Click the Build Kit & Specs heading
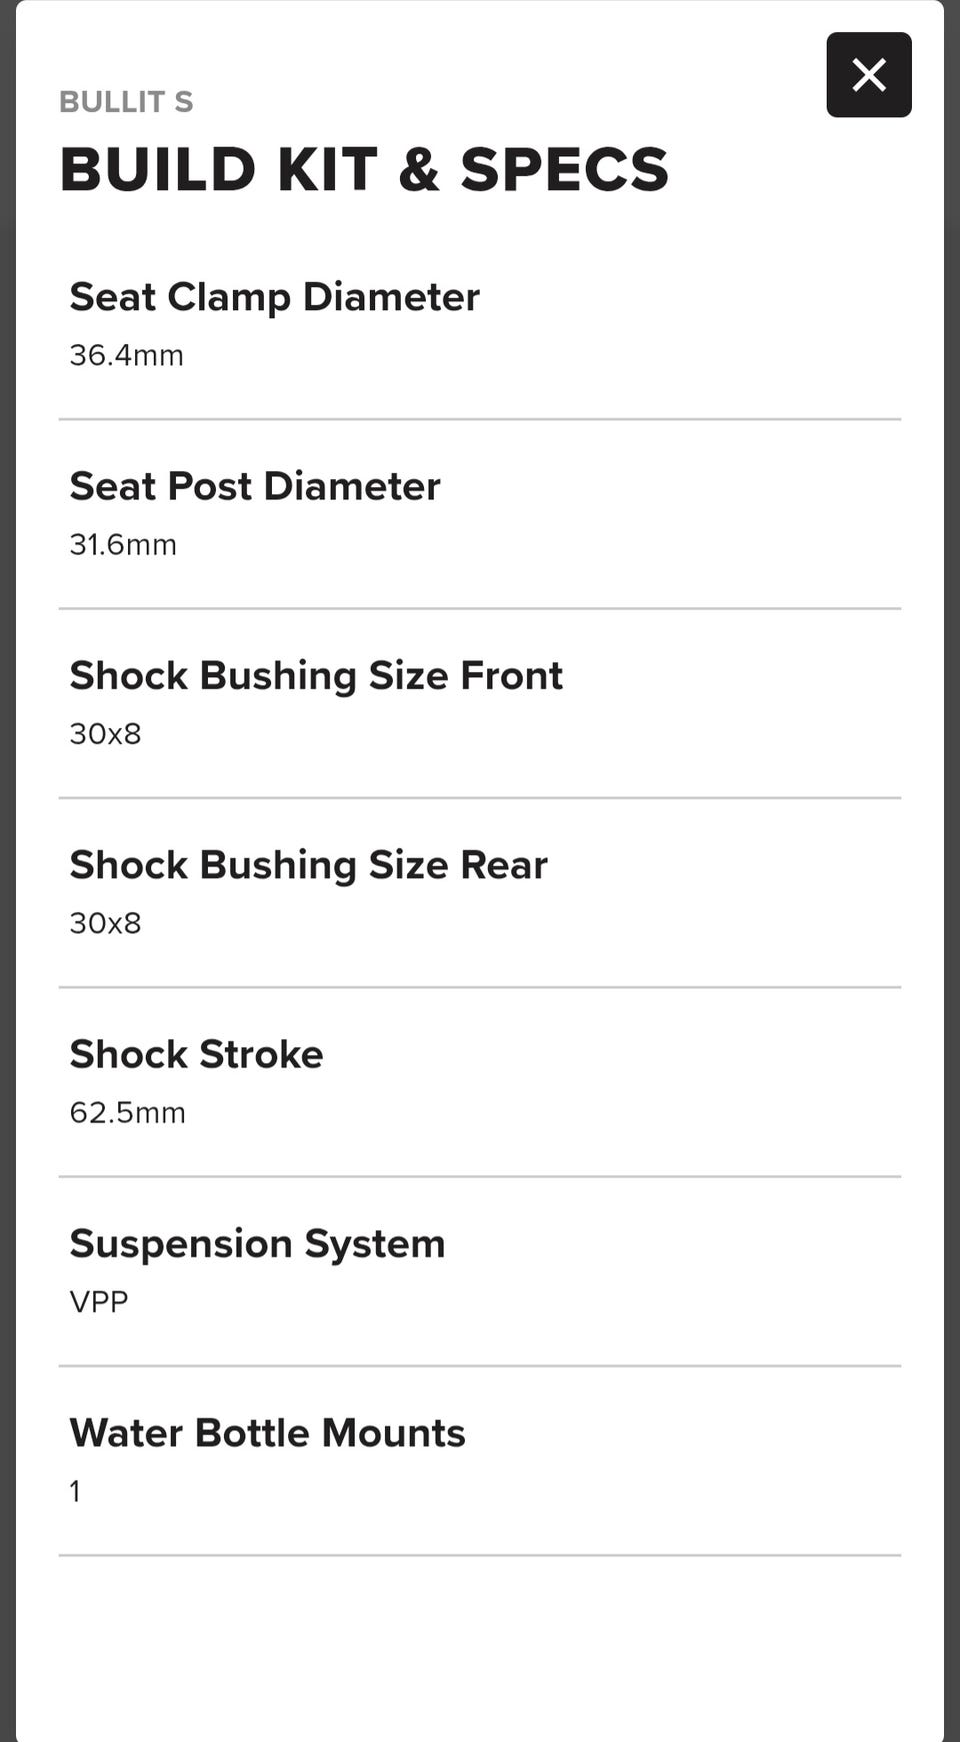The height and width of the screenshot is (1742, 960). click(x=364, y=169)
